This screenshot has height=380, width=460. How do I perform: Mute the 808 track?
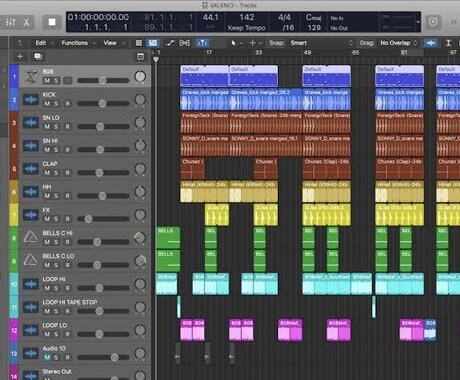(47, 81)
